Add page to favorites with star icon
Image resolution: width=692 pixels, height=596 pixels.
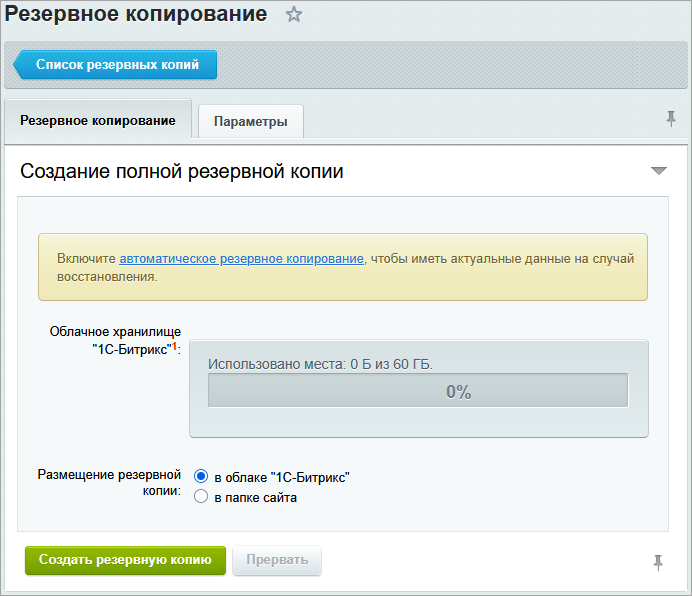click(x=294, y=15)
